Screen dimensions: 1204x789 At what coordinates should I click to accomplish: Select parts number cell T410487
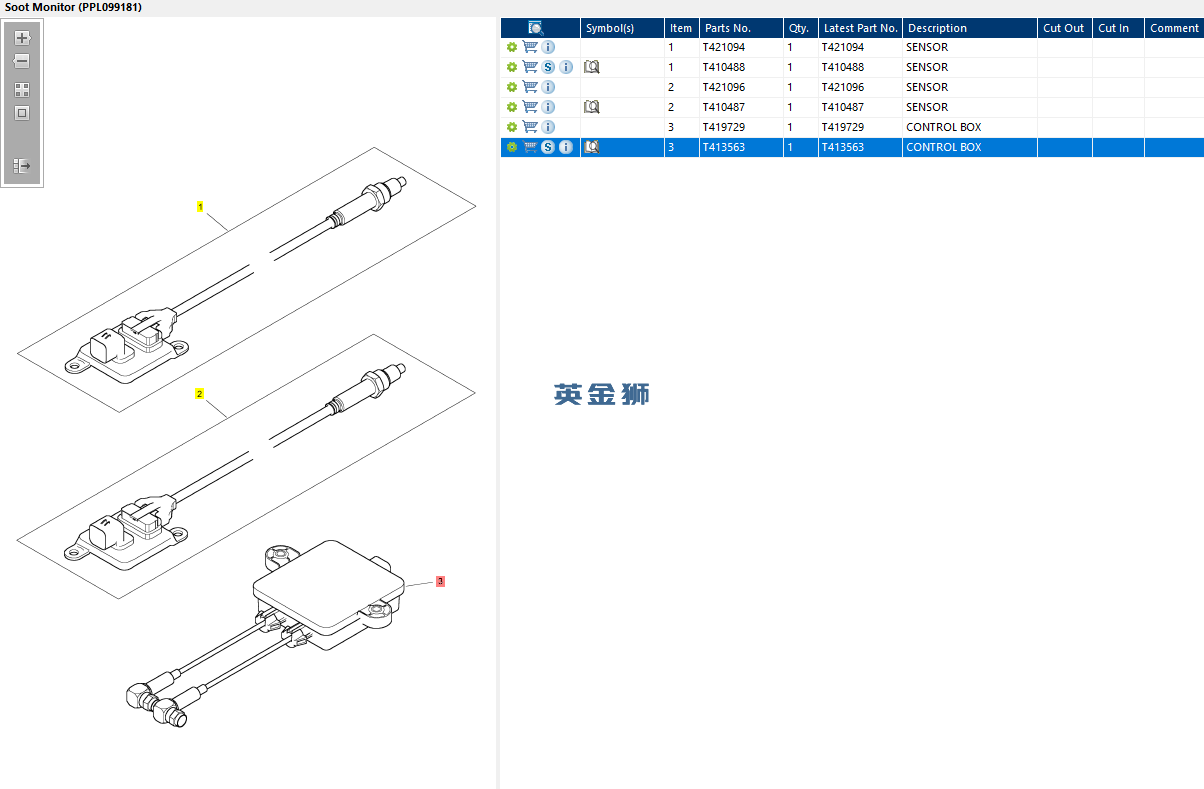pos(741,107)
